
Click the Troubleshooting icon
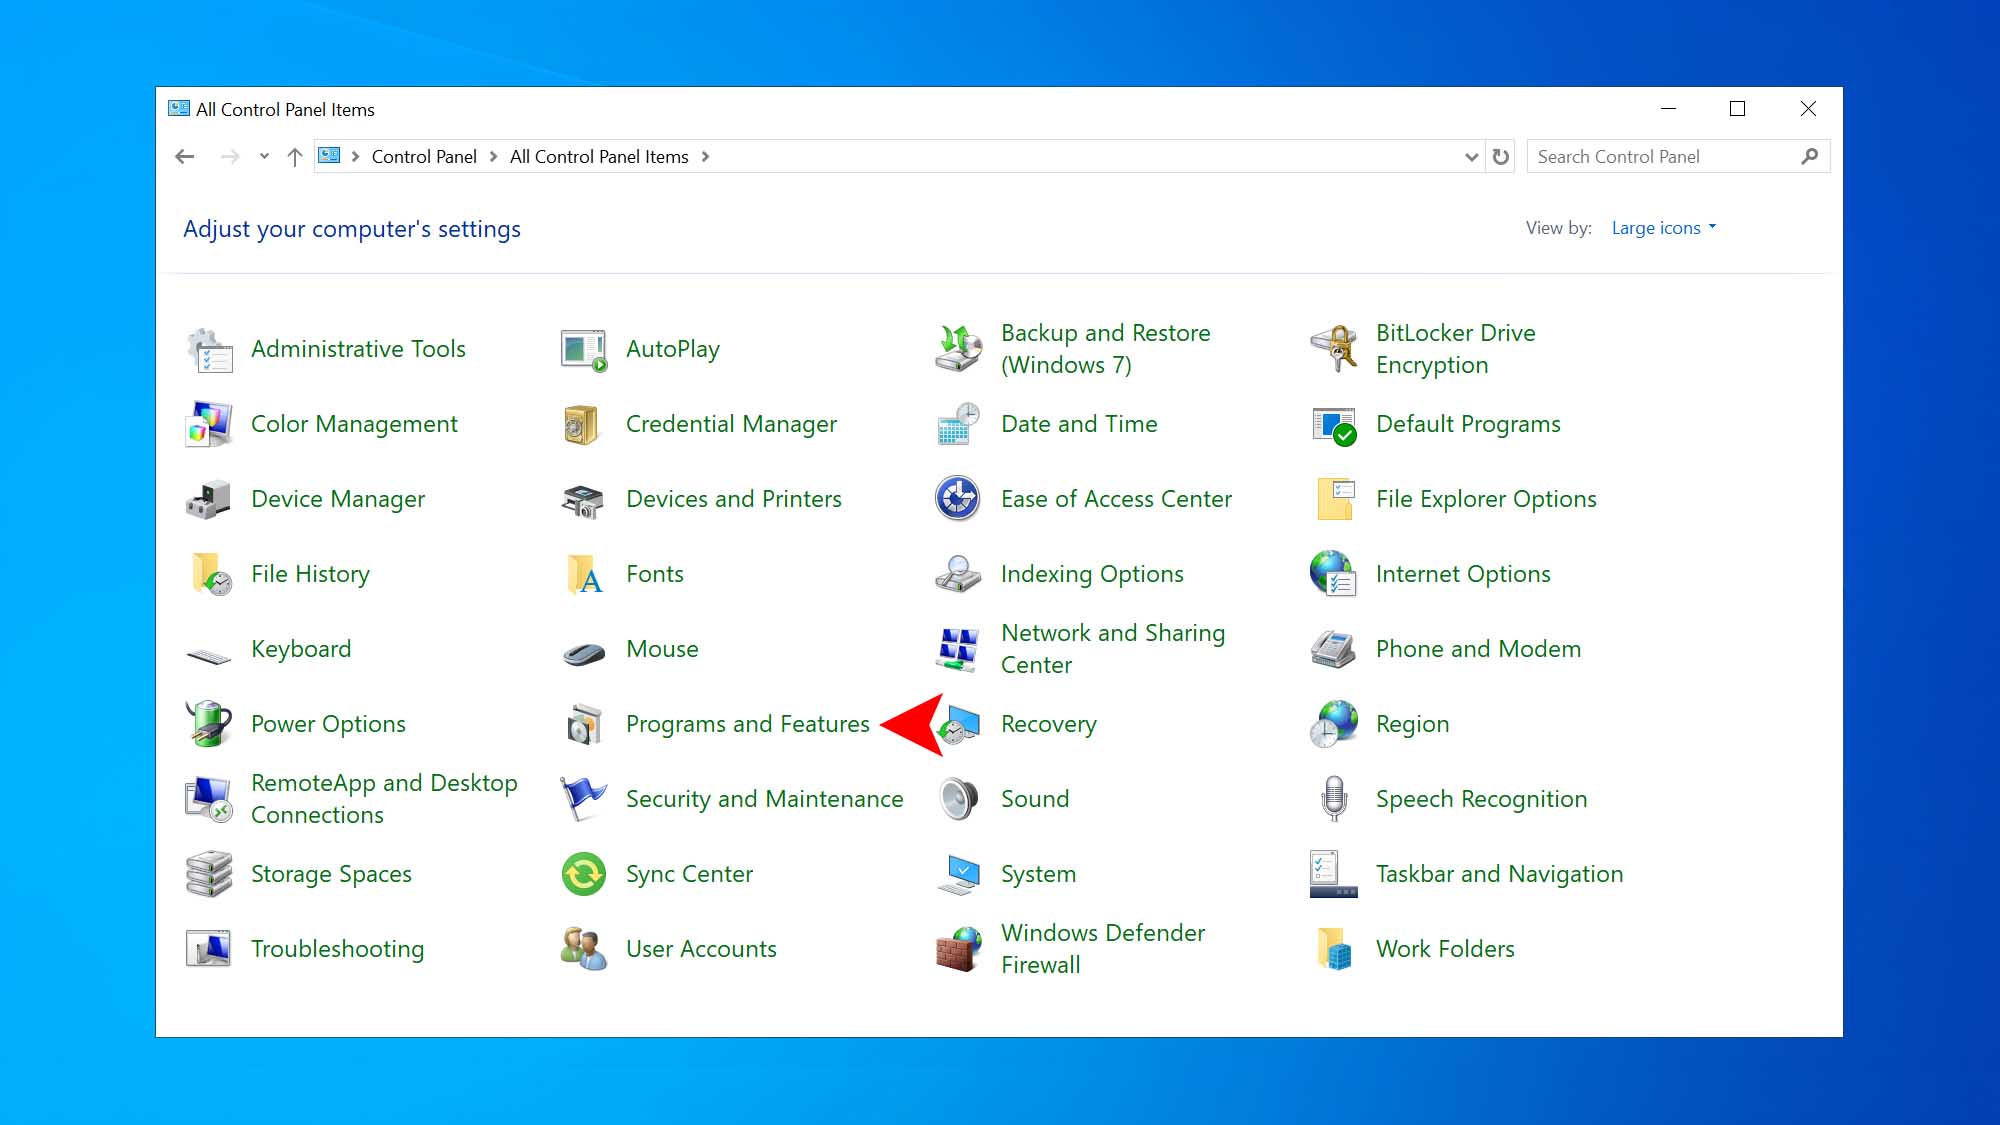209,949
